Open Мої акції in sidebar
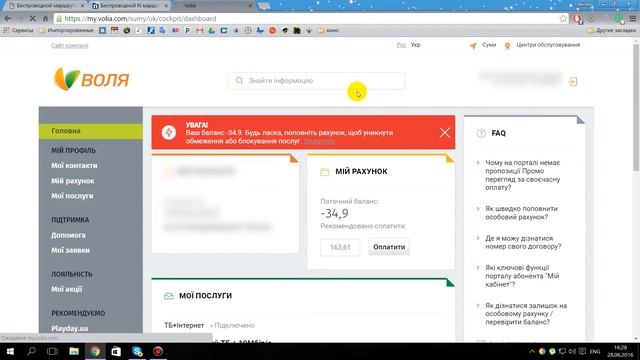 point(67,289)
